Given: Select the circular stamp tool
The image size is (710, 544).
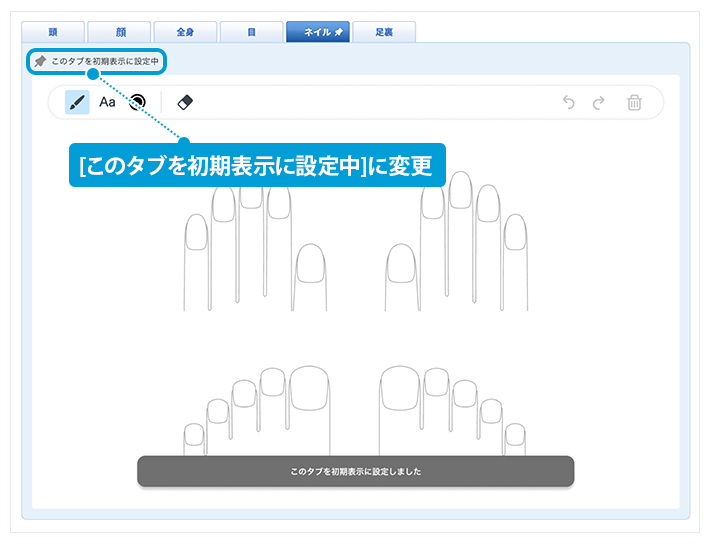Looking at the screenshot, I should [x=137, y=102].
